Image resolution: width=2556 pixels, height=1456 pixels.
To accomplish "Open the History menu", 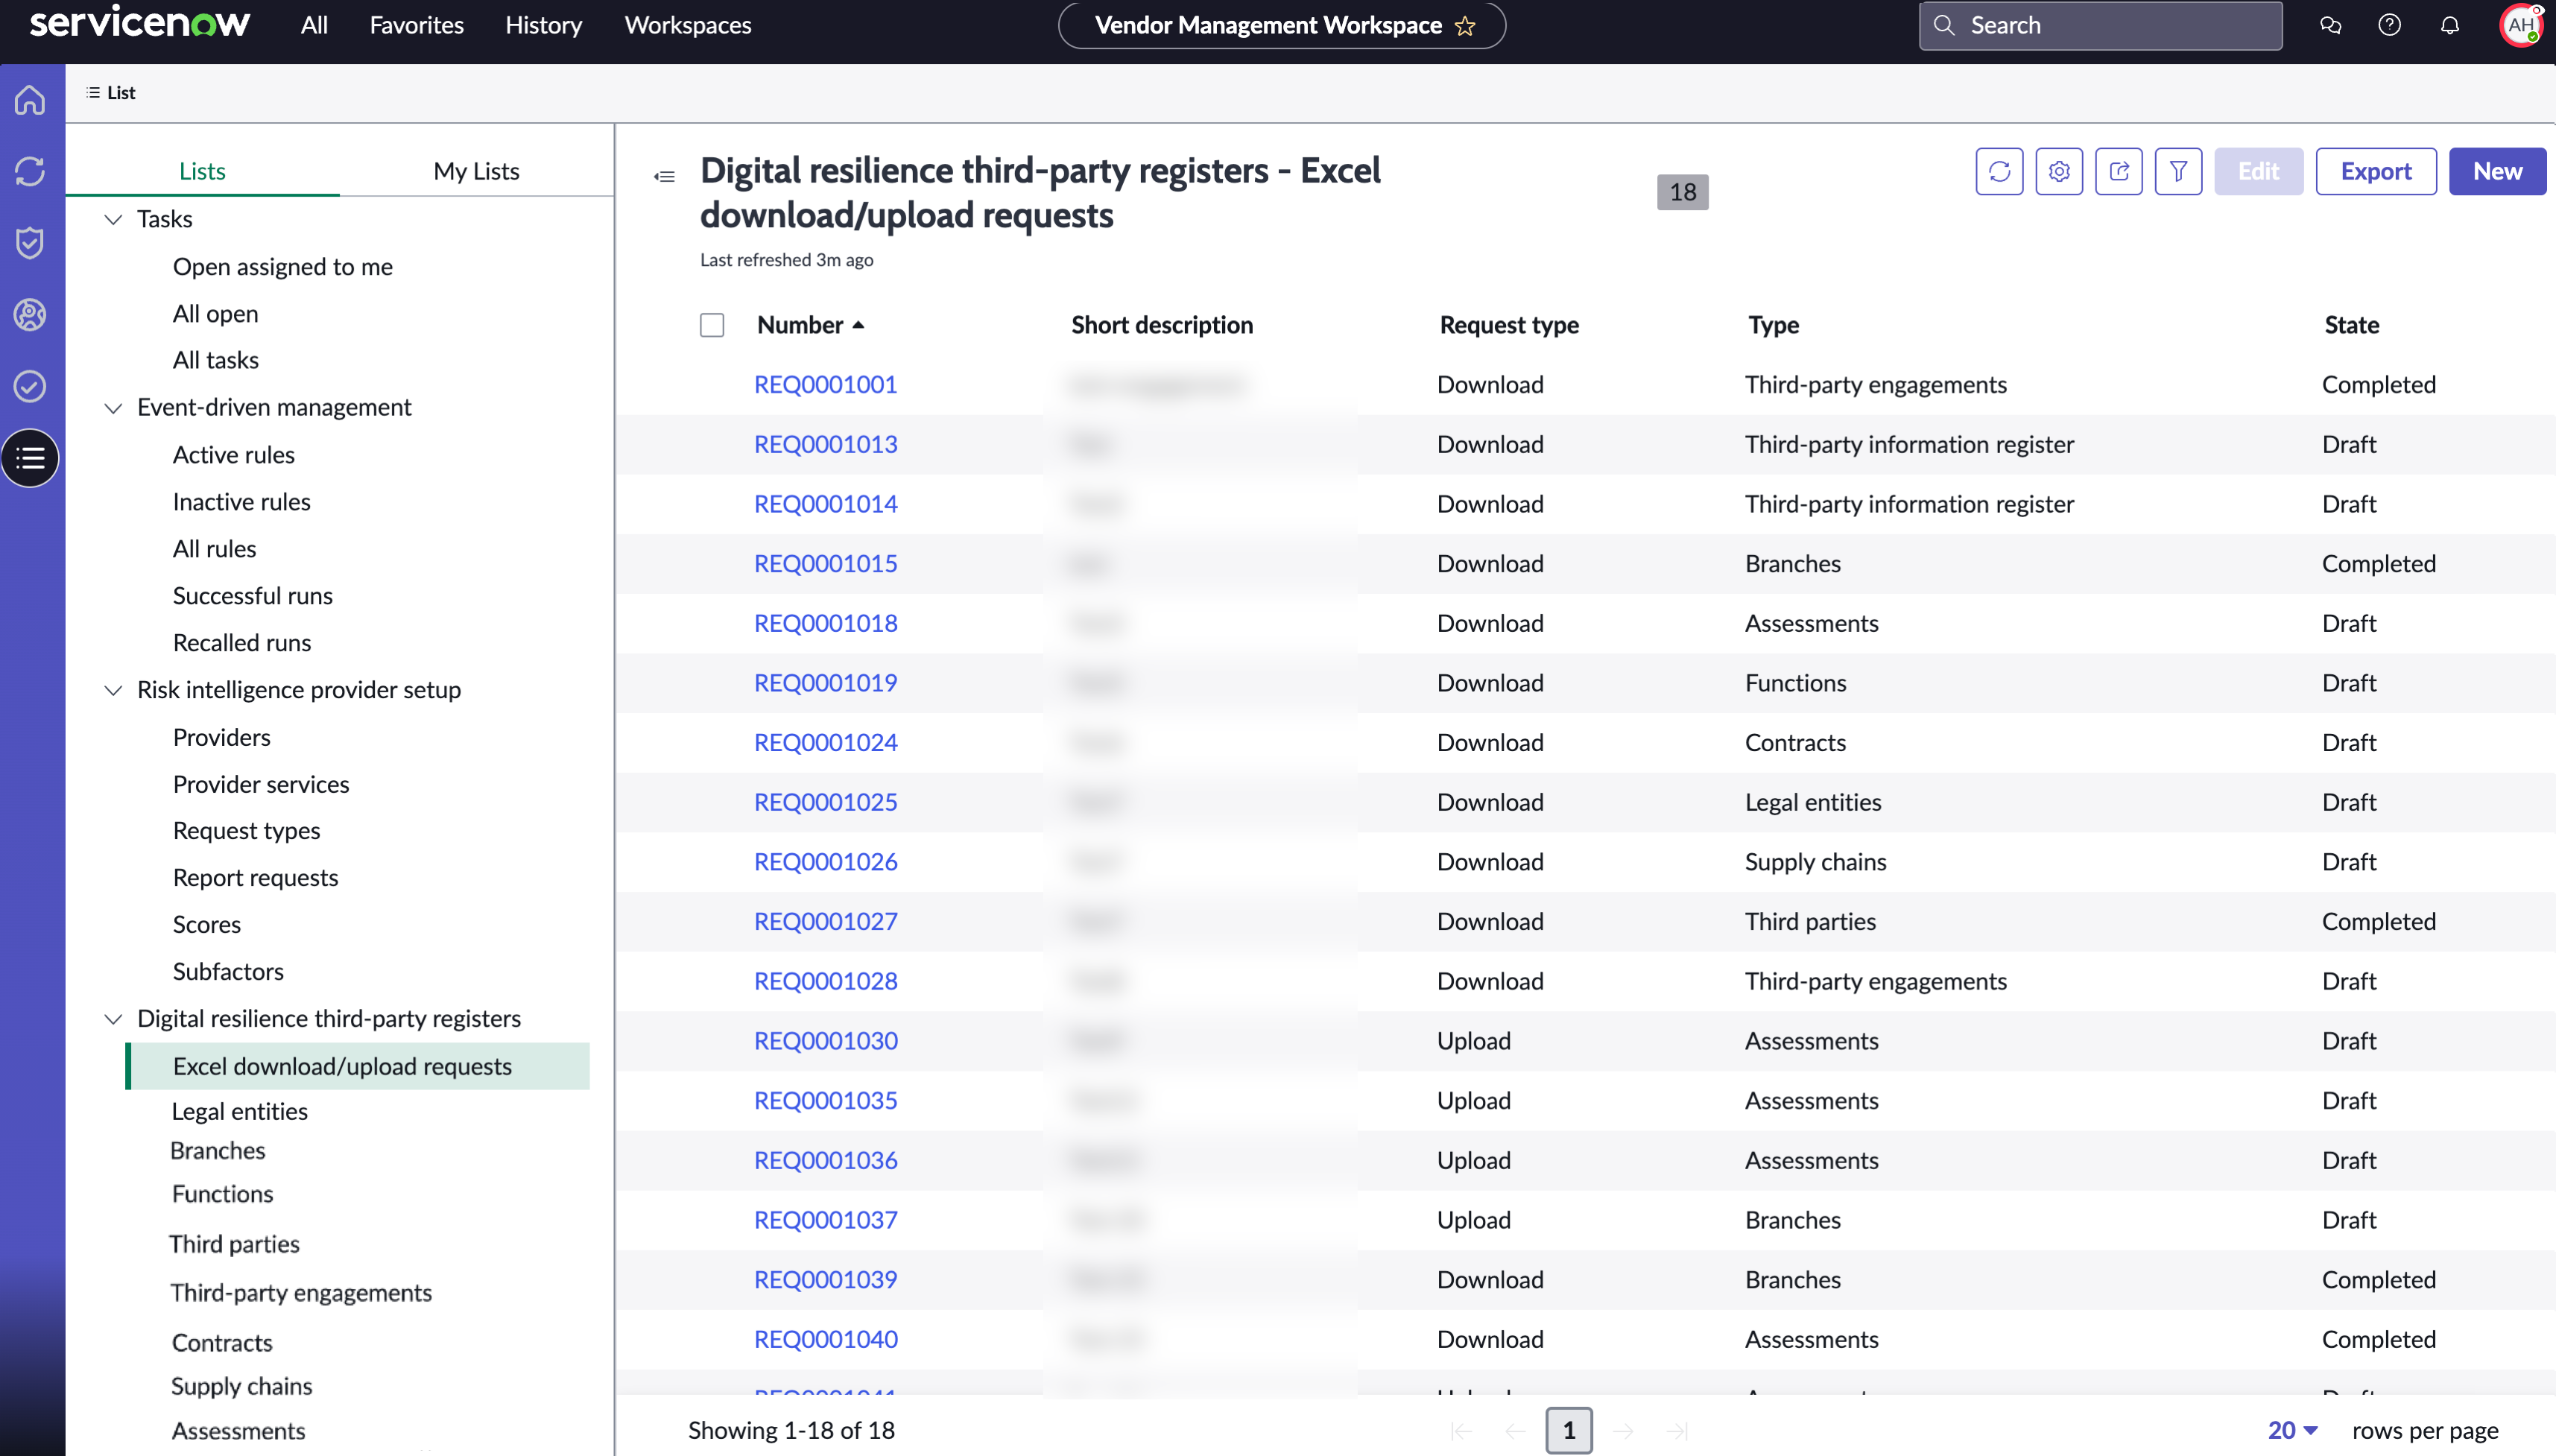I will click(x=543, y=25).
